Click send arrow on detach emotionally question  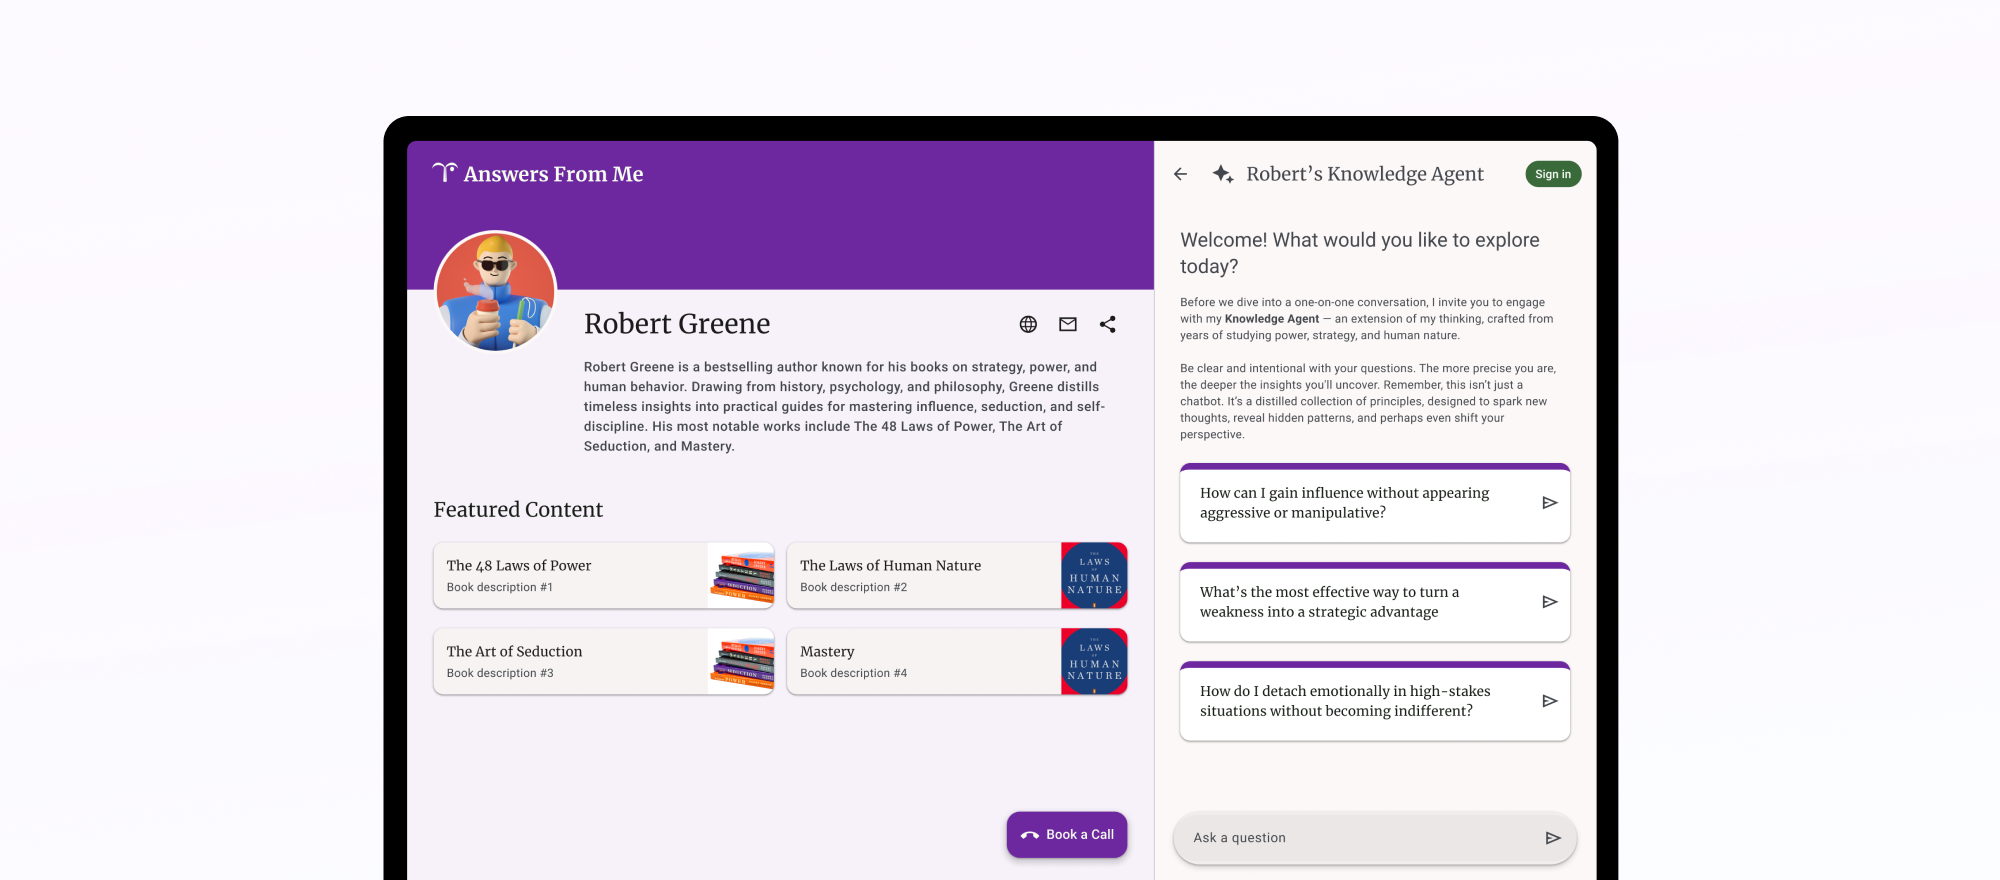pyautogui.click(x=1549, y=701)
